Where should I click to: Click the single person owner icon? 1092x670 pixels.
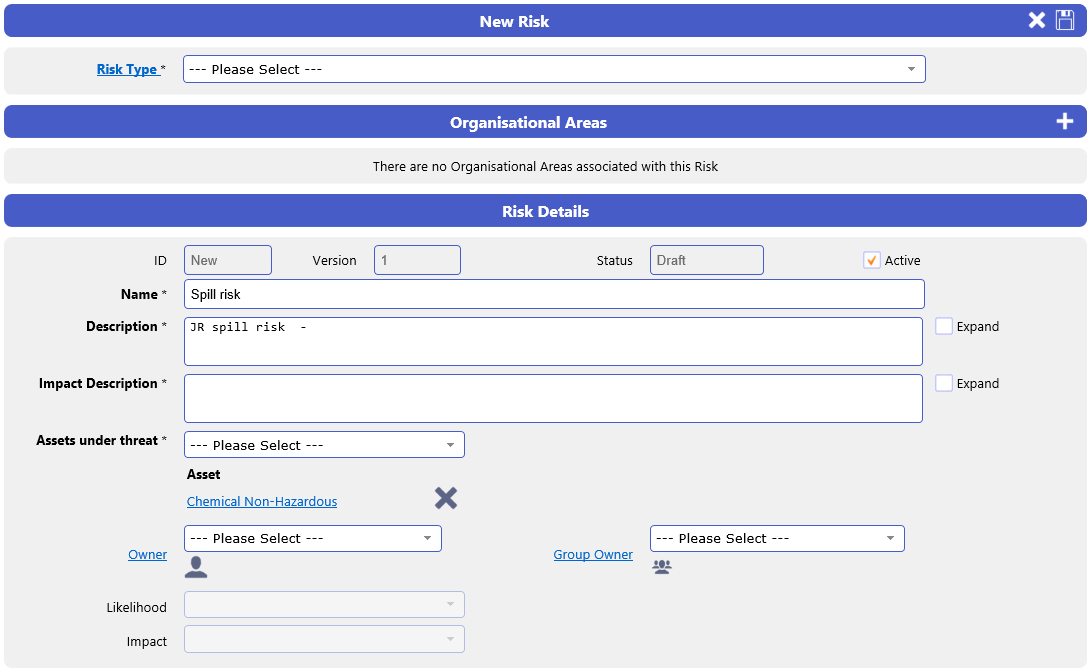(196, 567)
